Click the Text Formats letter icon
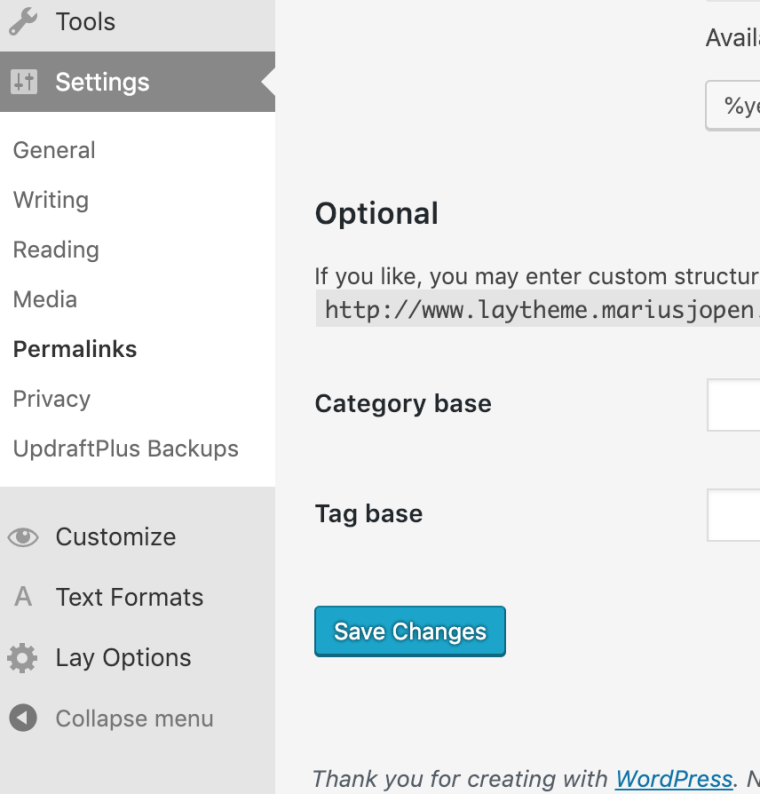760x794 pixels. coord(22,598)
